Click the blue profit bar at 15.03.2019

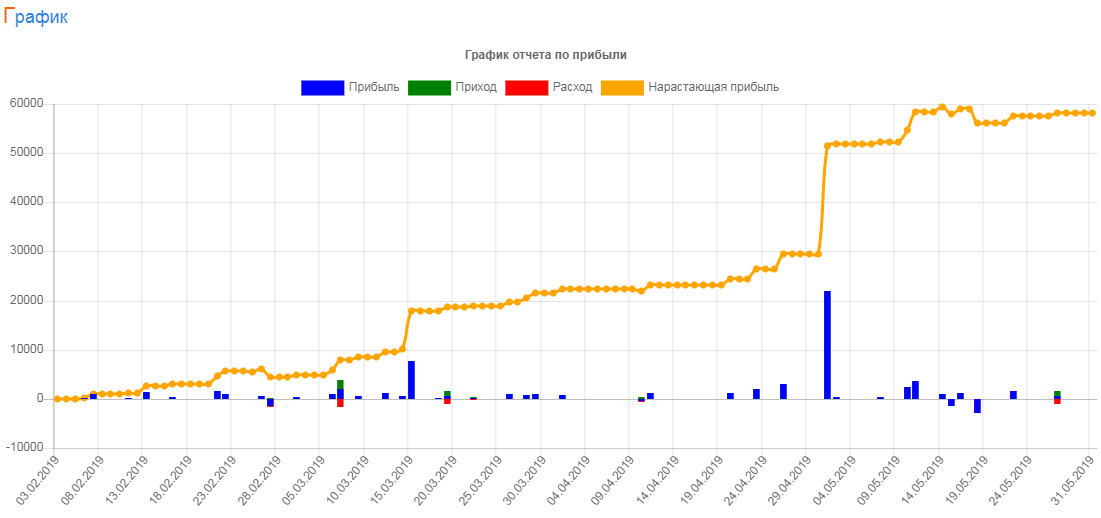pyautogui.click(x=411, y=380)
